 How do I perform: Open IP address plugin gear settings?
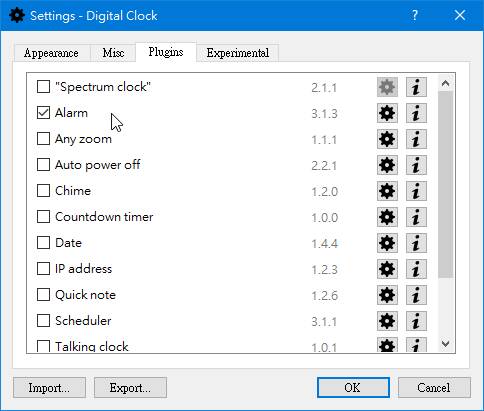pyautogui.click(x=387, y=269)
